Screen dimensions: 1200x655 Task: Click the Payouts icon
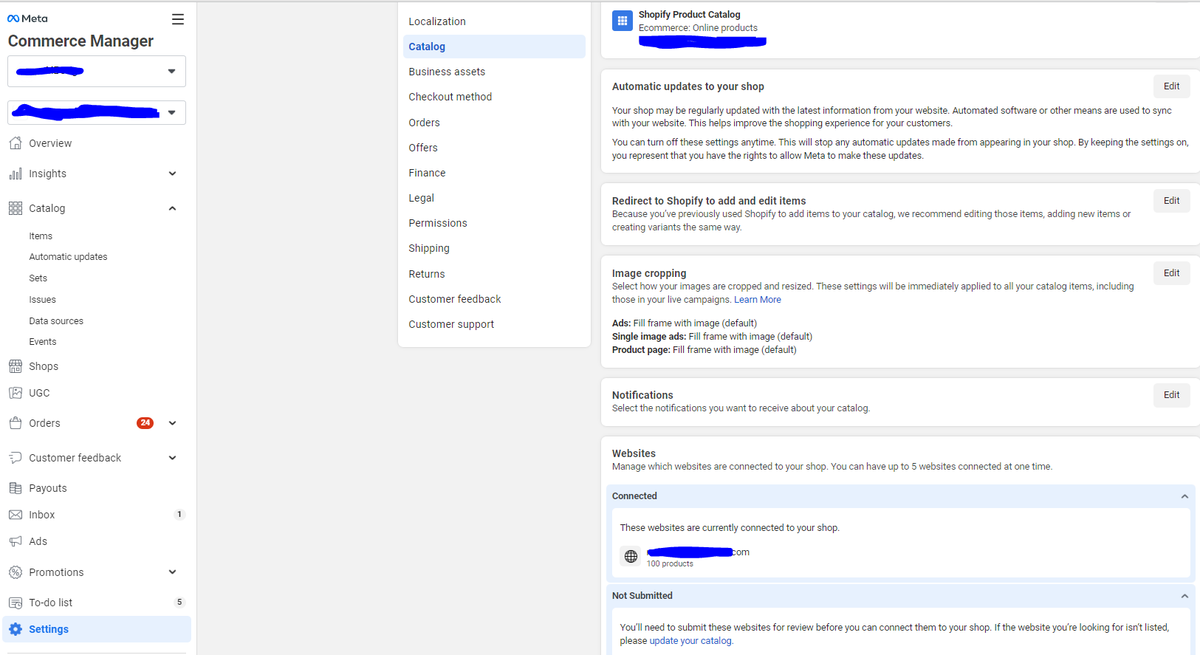[15, 488]
